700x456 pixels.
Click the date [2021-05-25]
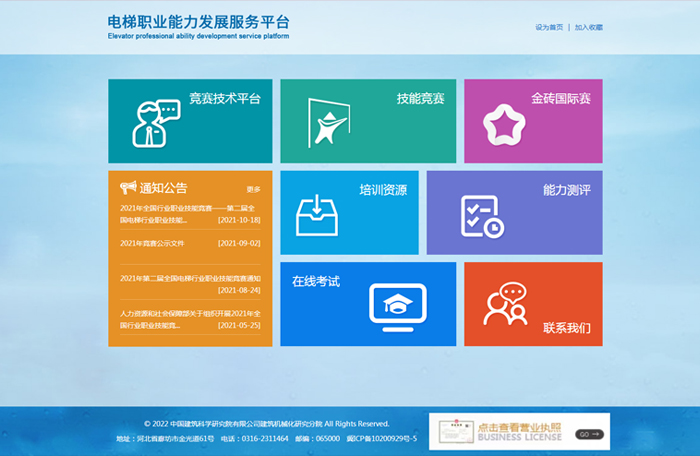click(239, 325)
